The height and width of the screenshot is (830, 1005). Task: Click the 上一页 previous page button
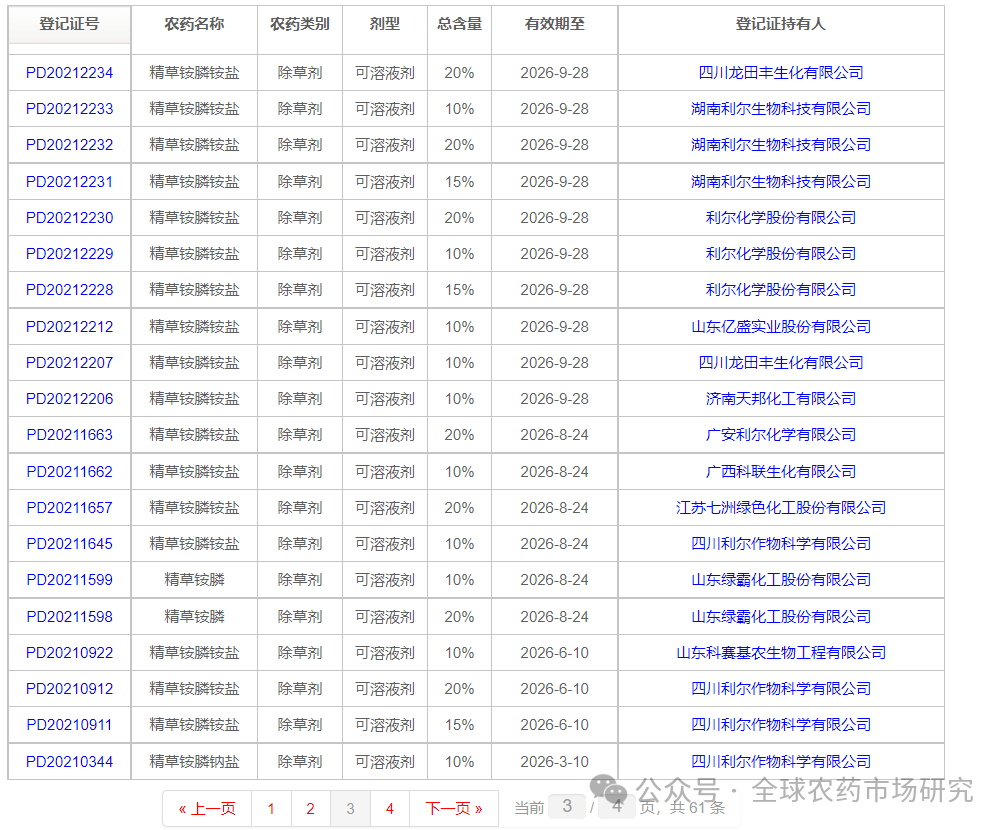click(206, 808)
